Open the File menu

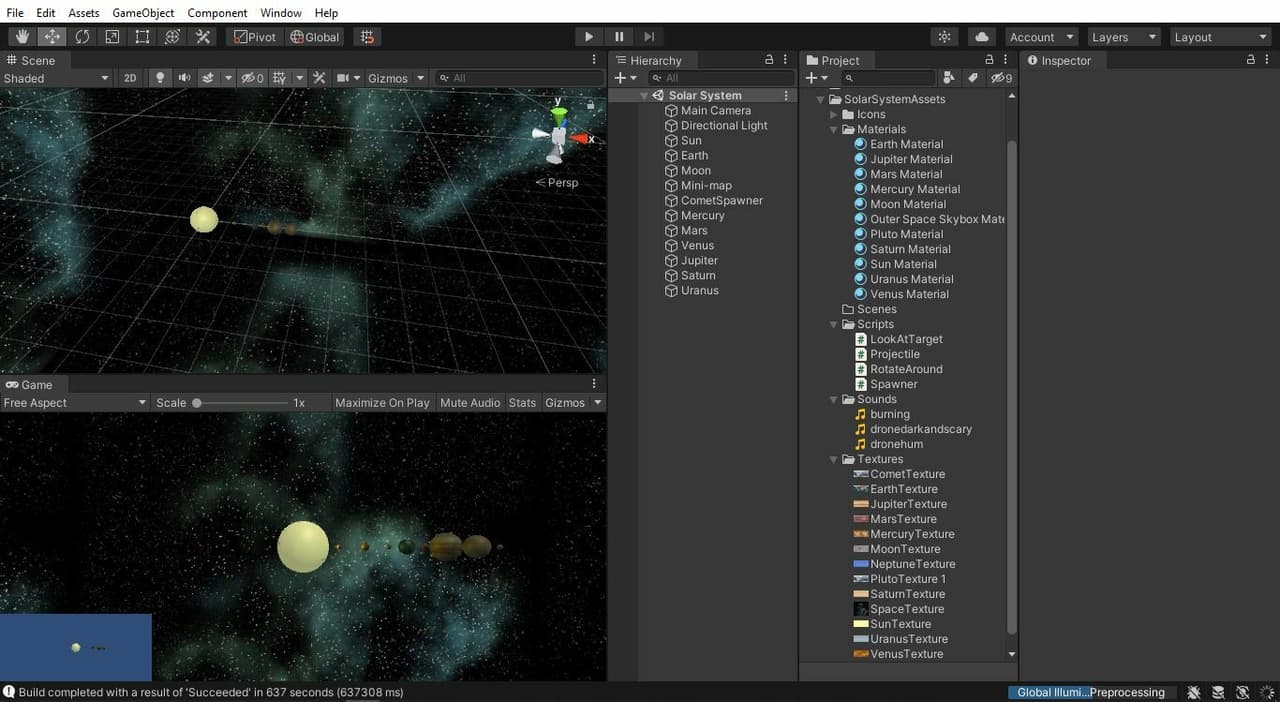[15, 13]
